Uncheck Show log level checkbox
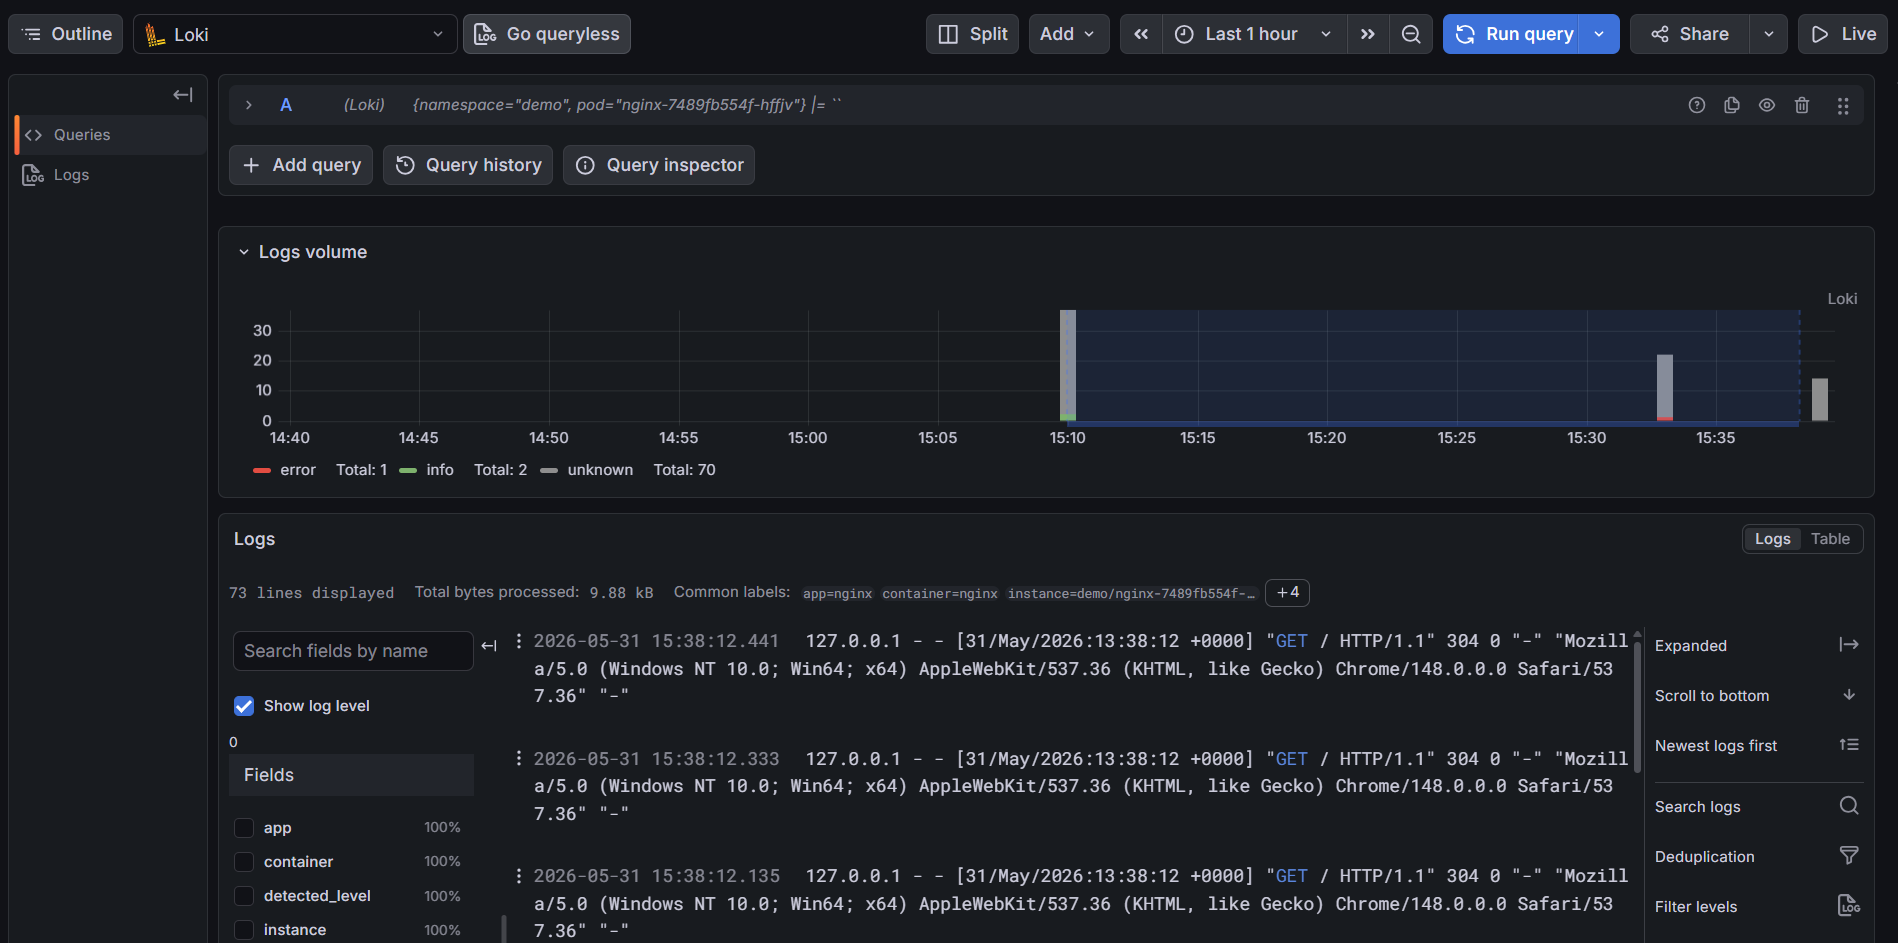 click(x=244, y=706)
